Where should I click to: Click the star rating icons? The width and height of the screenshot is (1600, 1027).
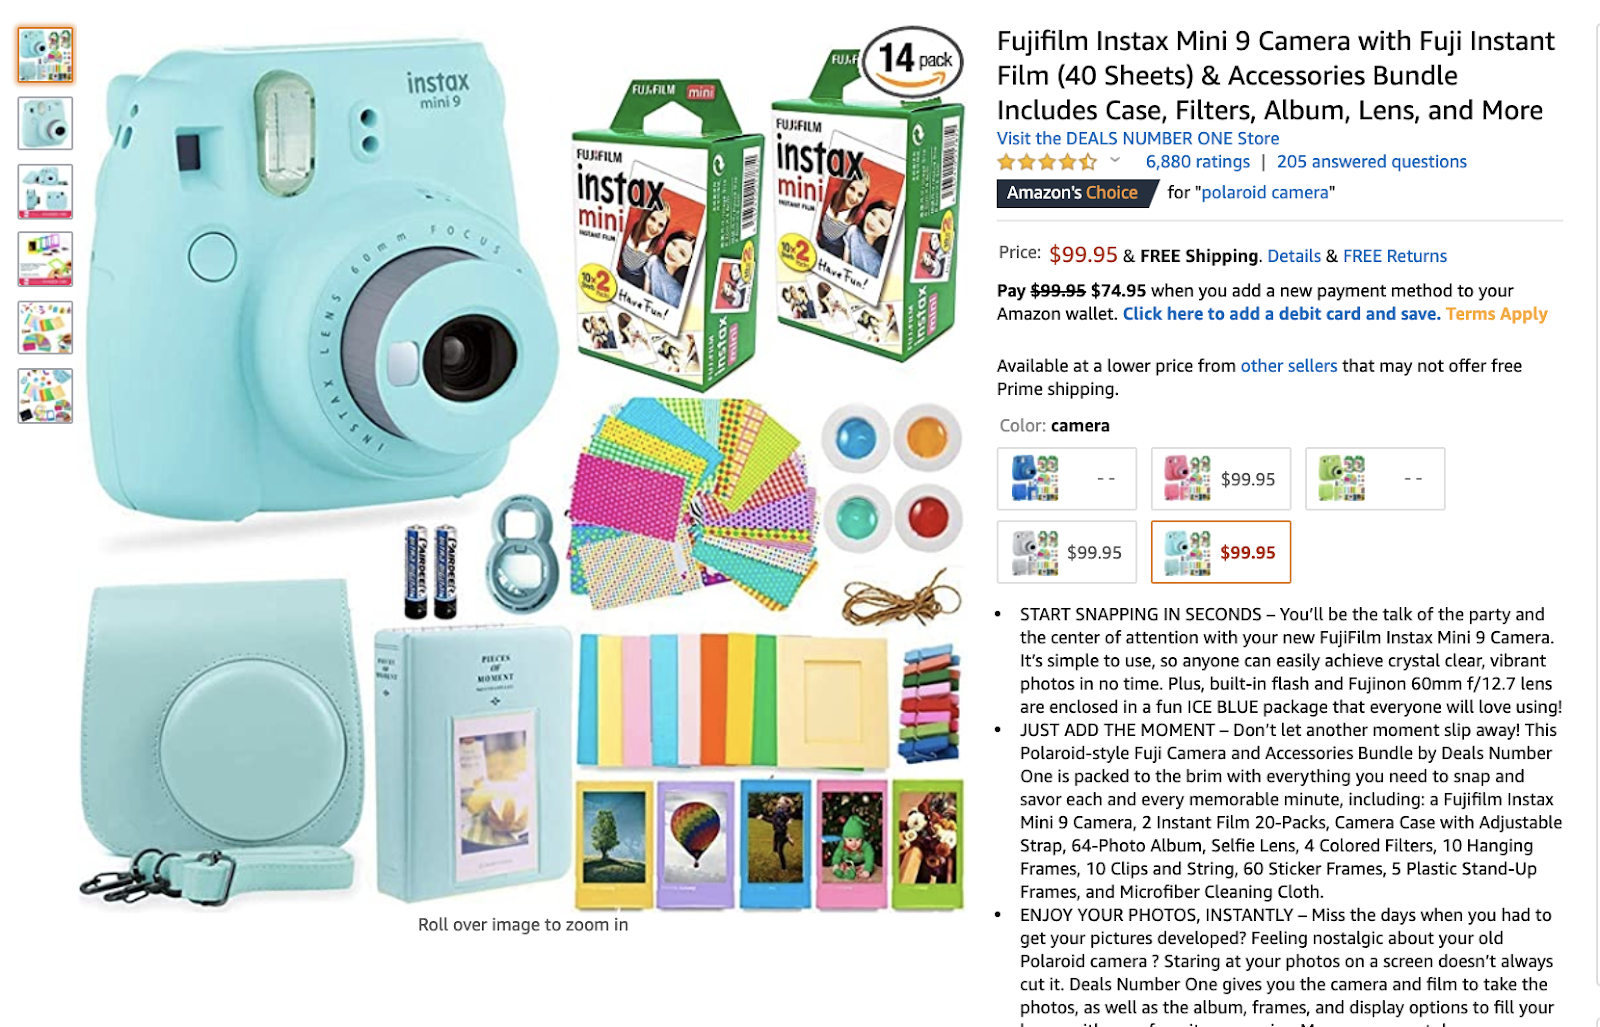point(1047,162)
